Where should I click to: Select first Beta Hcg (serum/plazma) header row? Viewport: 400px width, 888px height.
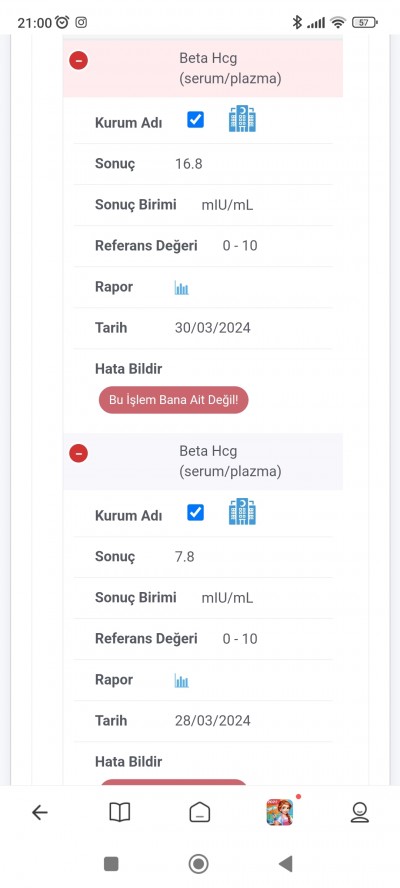coord(203,68)
